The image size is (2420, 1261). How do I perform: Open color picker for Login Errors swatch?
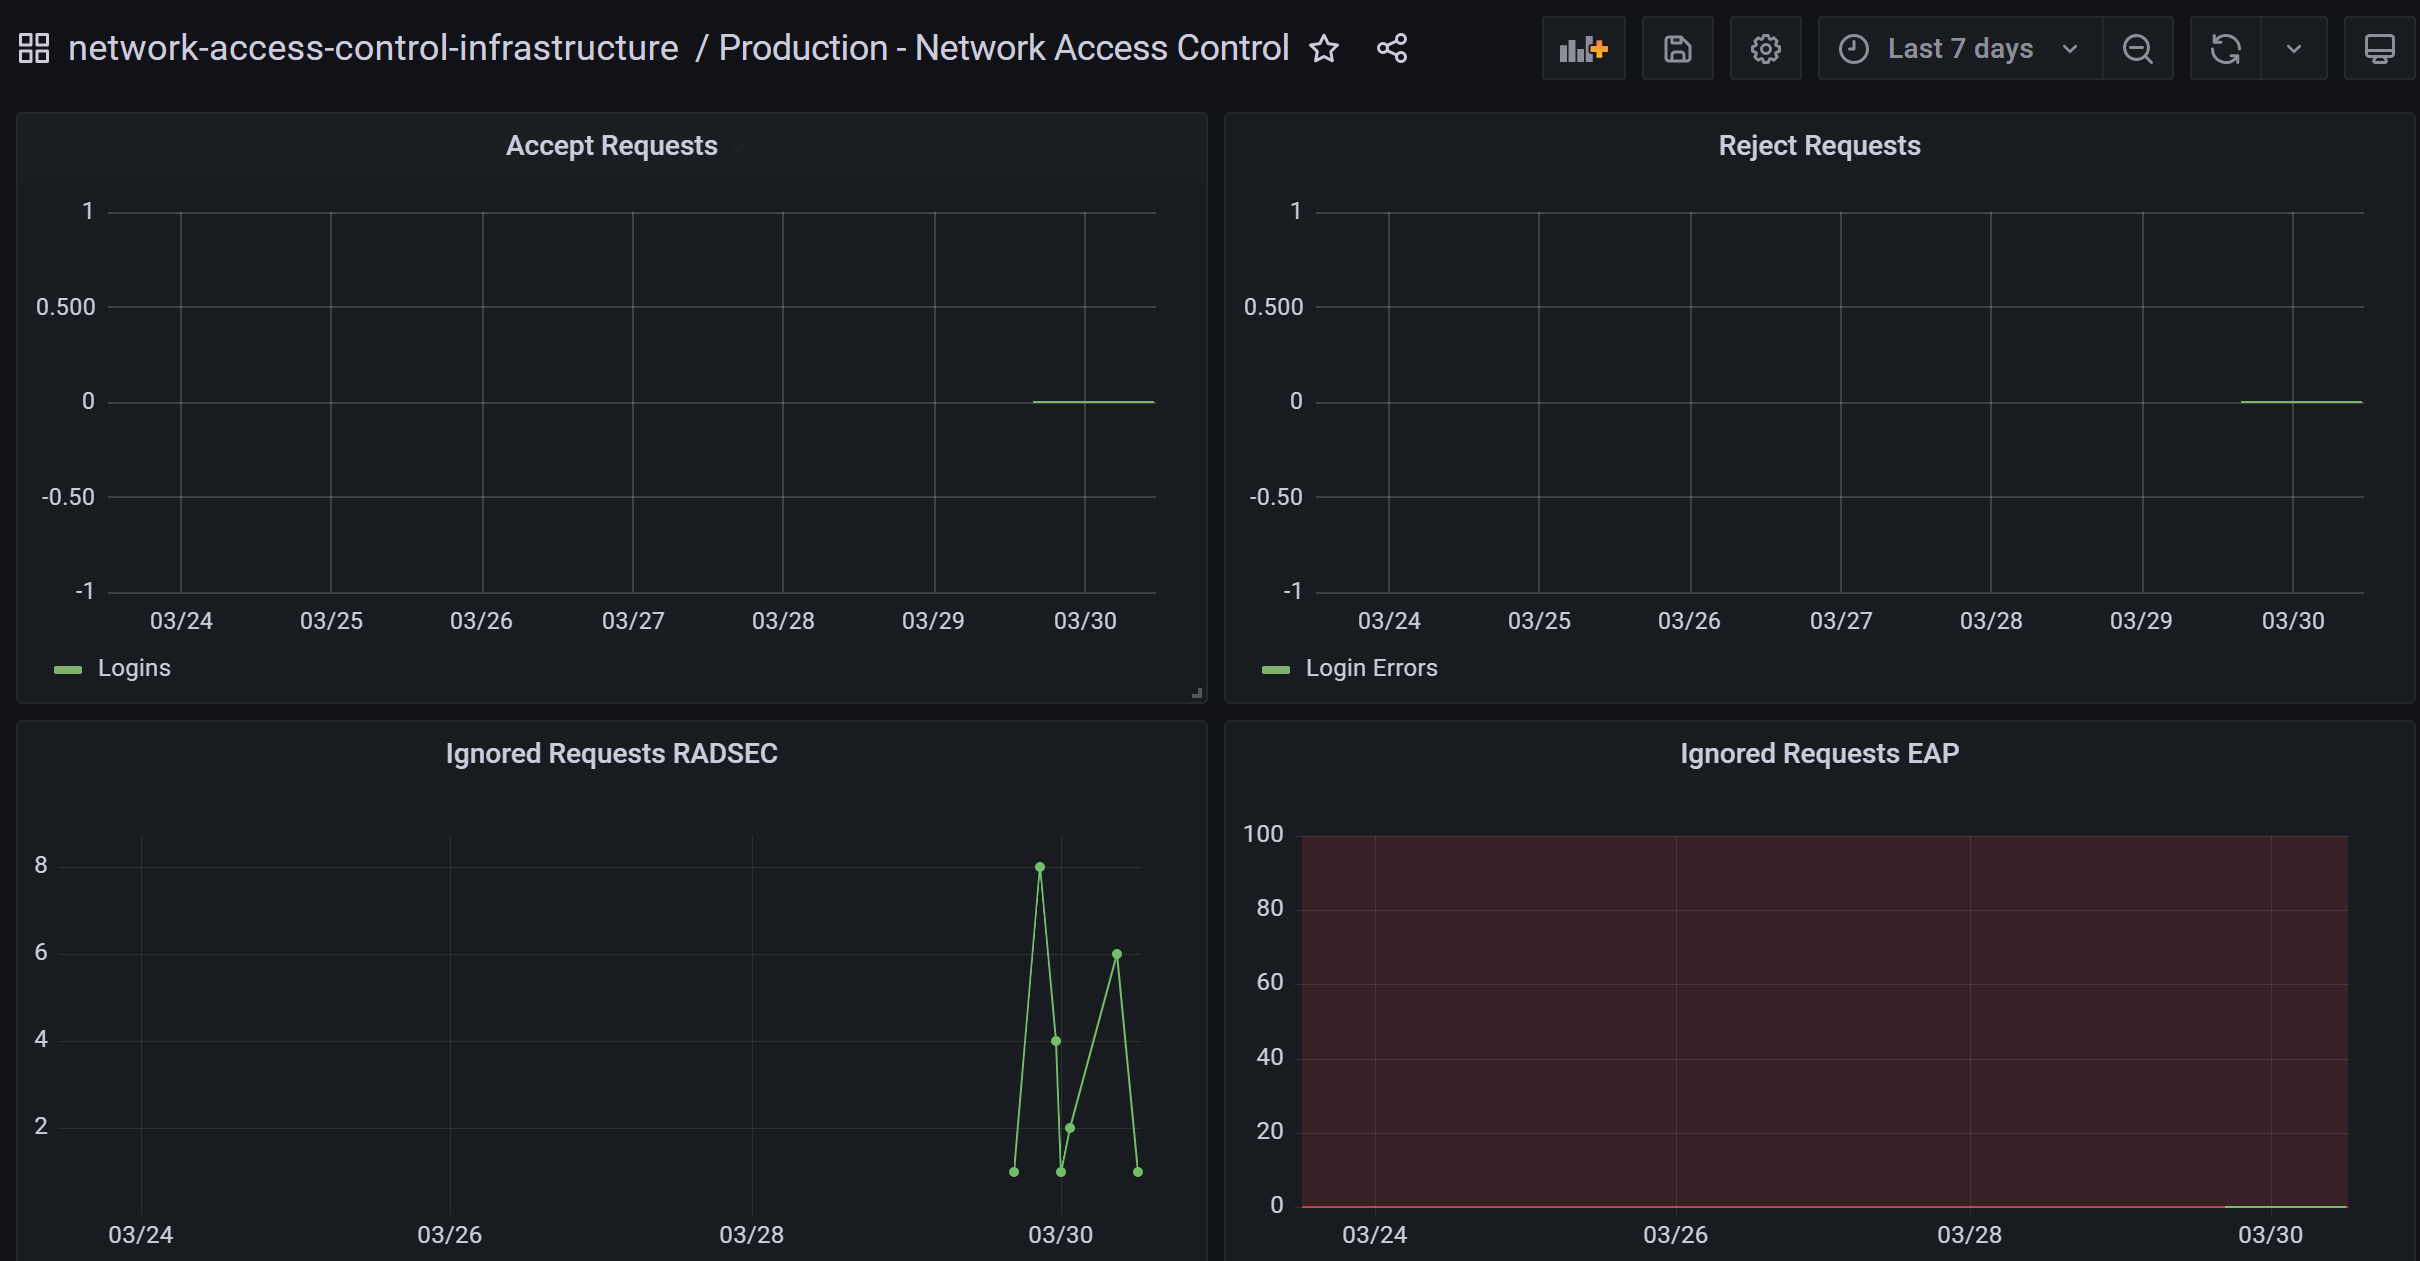point(1276,670)
